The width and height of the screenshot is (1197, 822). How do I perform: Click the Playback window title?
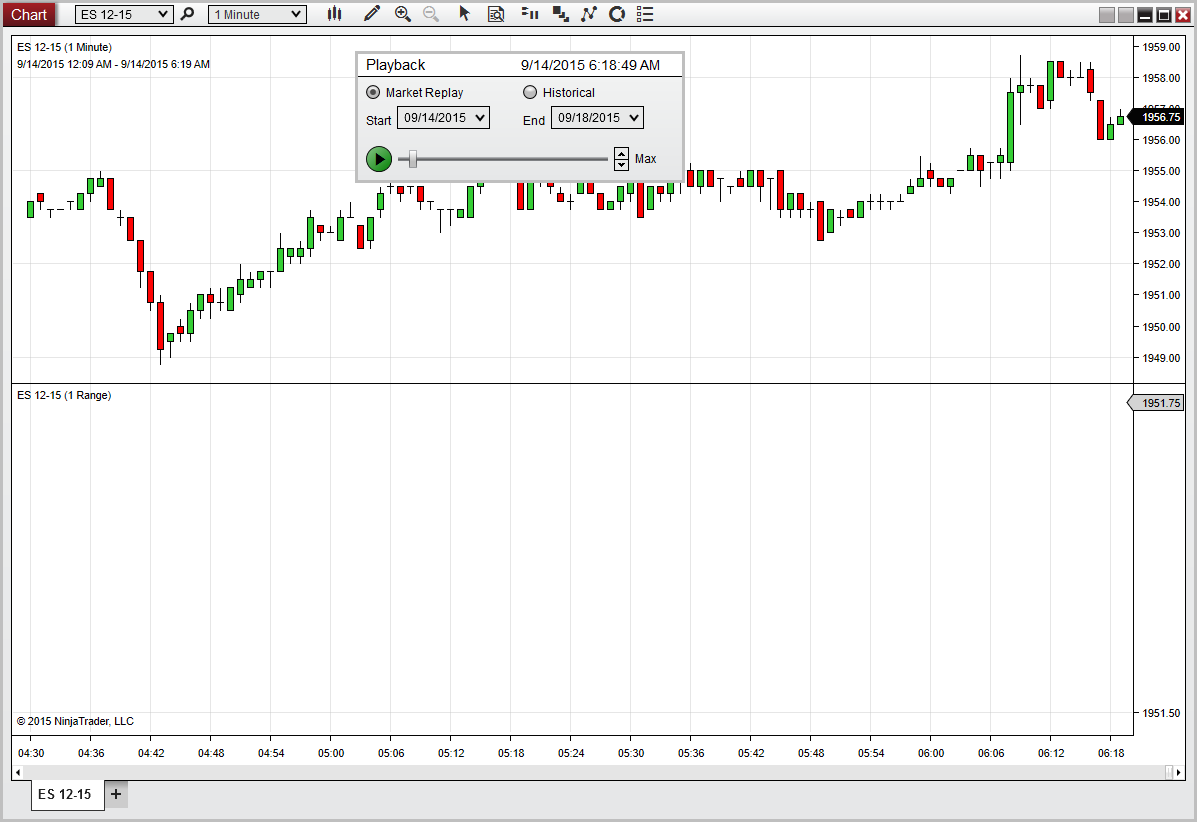pyautogui.click(x=395, y=65)
